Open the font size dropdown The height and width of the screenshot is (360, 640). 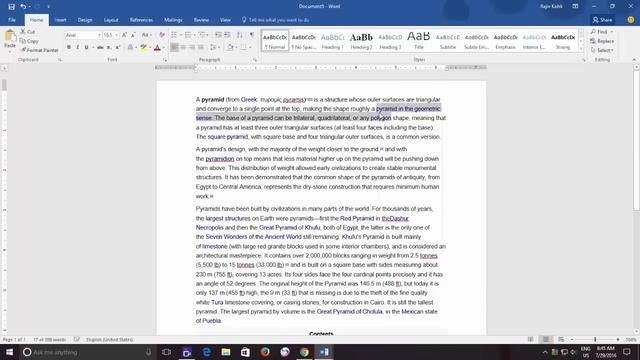[117, 35]
